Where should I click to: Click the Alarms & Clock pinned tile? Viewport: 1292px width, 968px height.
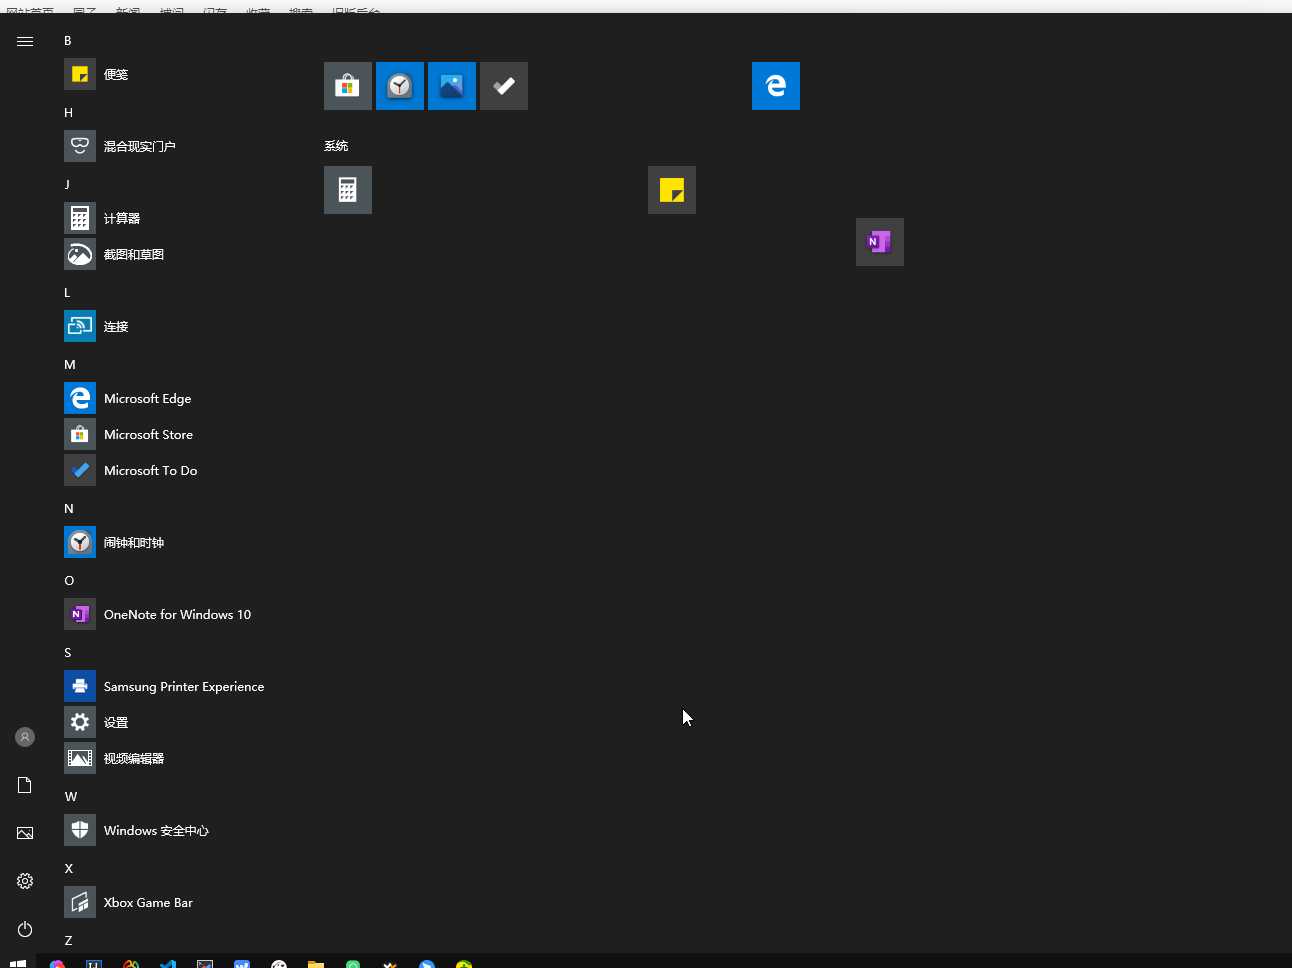pyautogui.click(x=400, y=86)
